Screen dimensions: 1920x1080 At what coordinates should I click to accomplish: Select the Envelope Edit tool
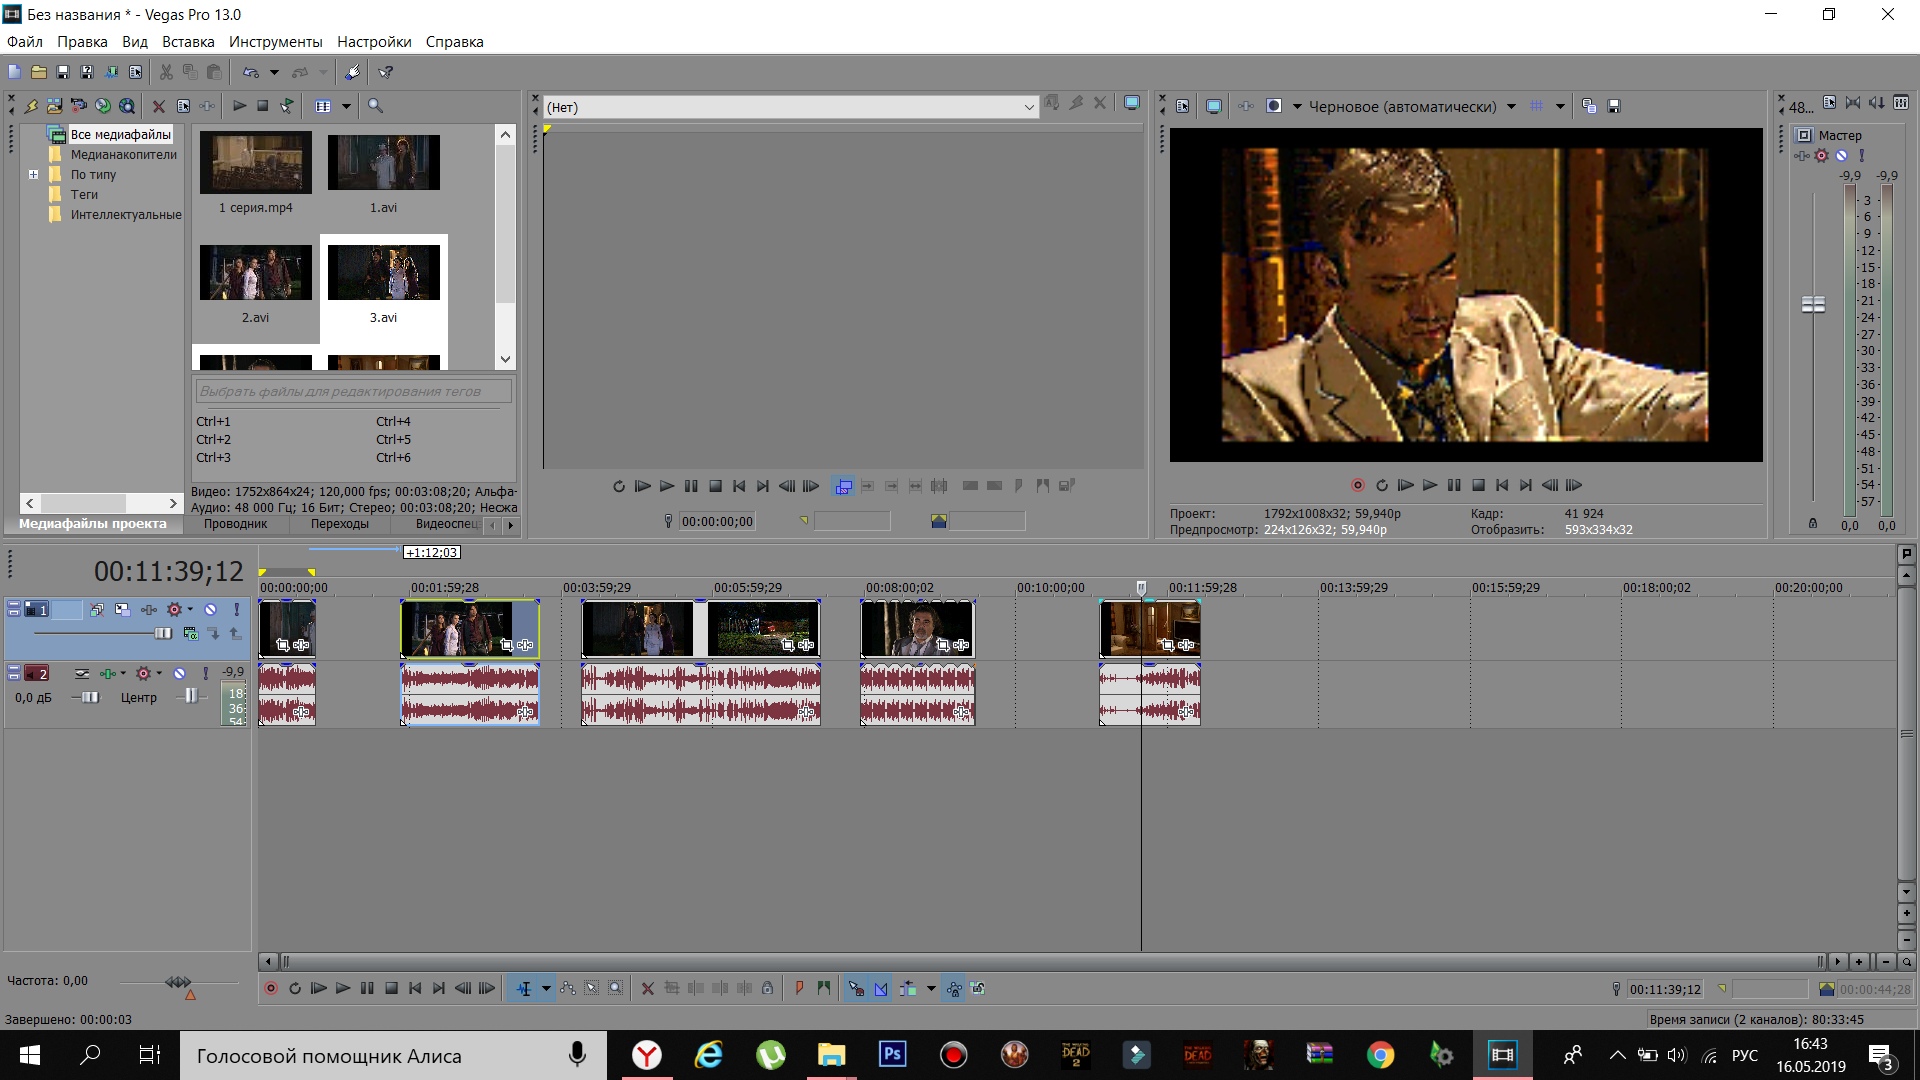coord(568,988)
